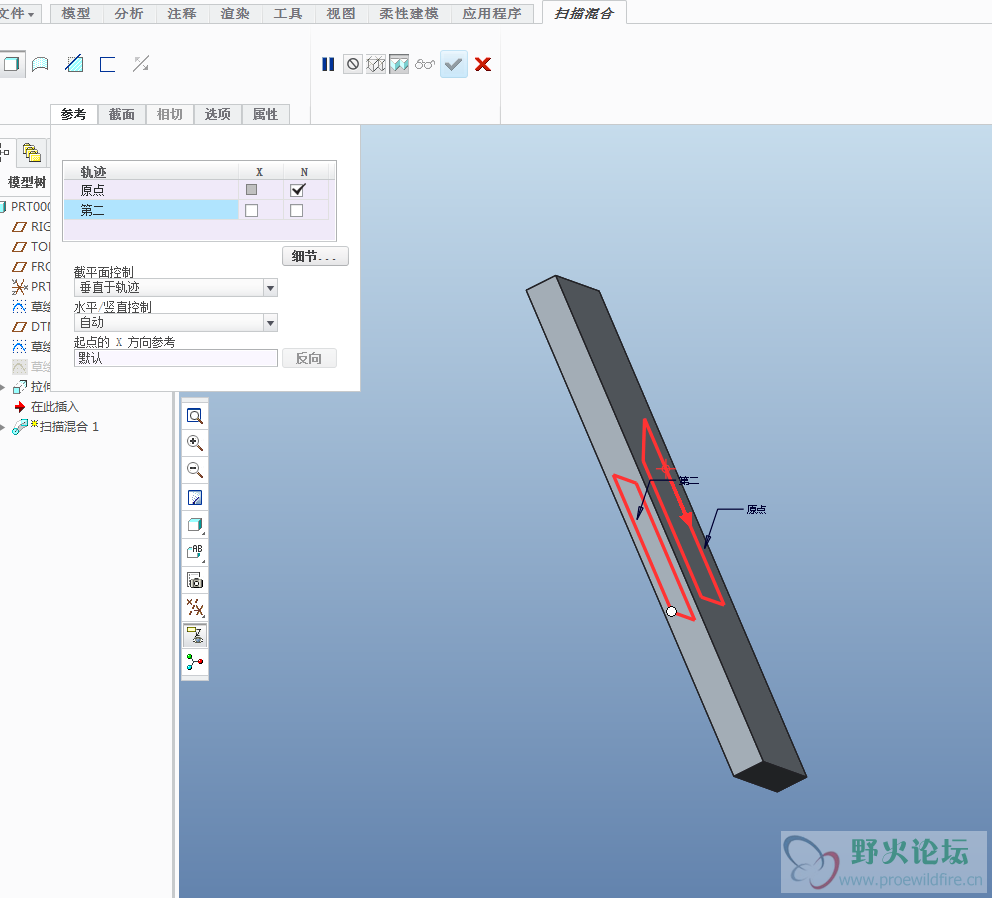Toggle N checkbox for 第二 trajectory

[x=296, y=210]
